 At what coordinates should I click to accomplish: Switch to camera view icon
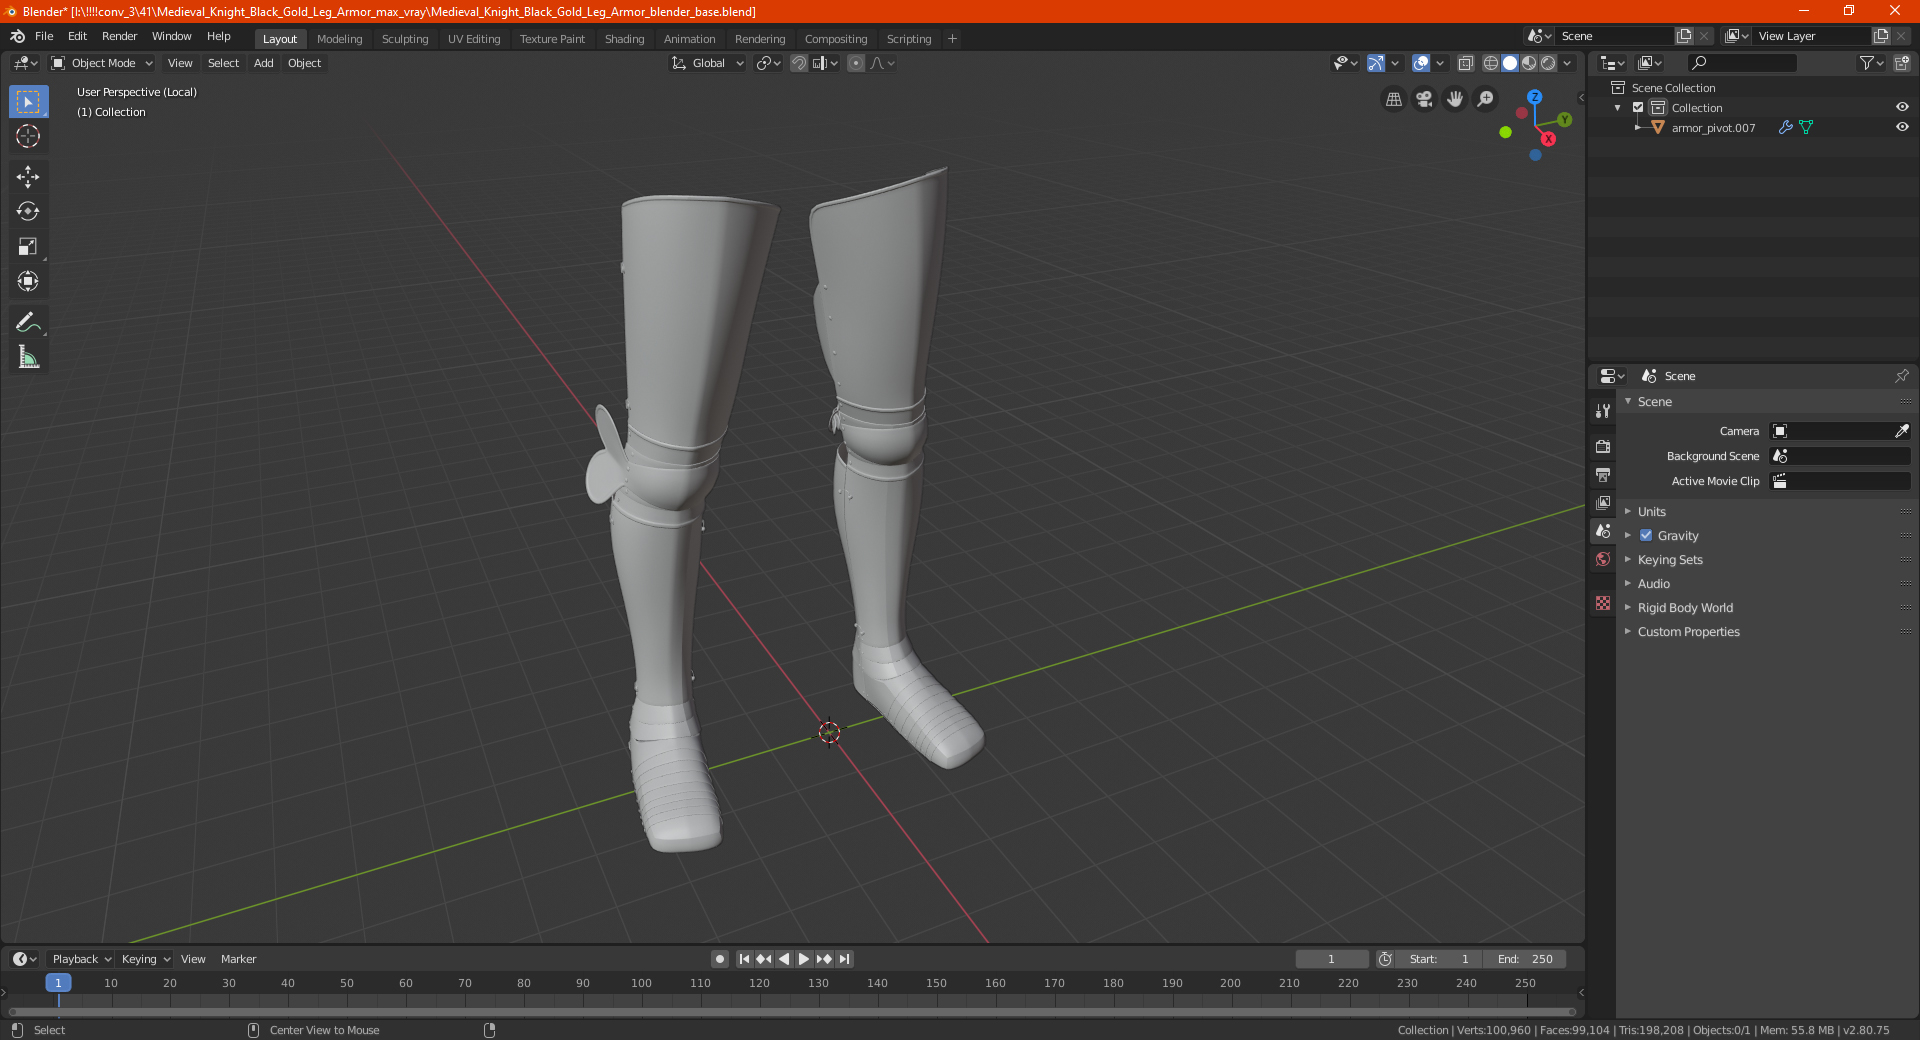coord(1424,99)
